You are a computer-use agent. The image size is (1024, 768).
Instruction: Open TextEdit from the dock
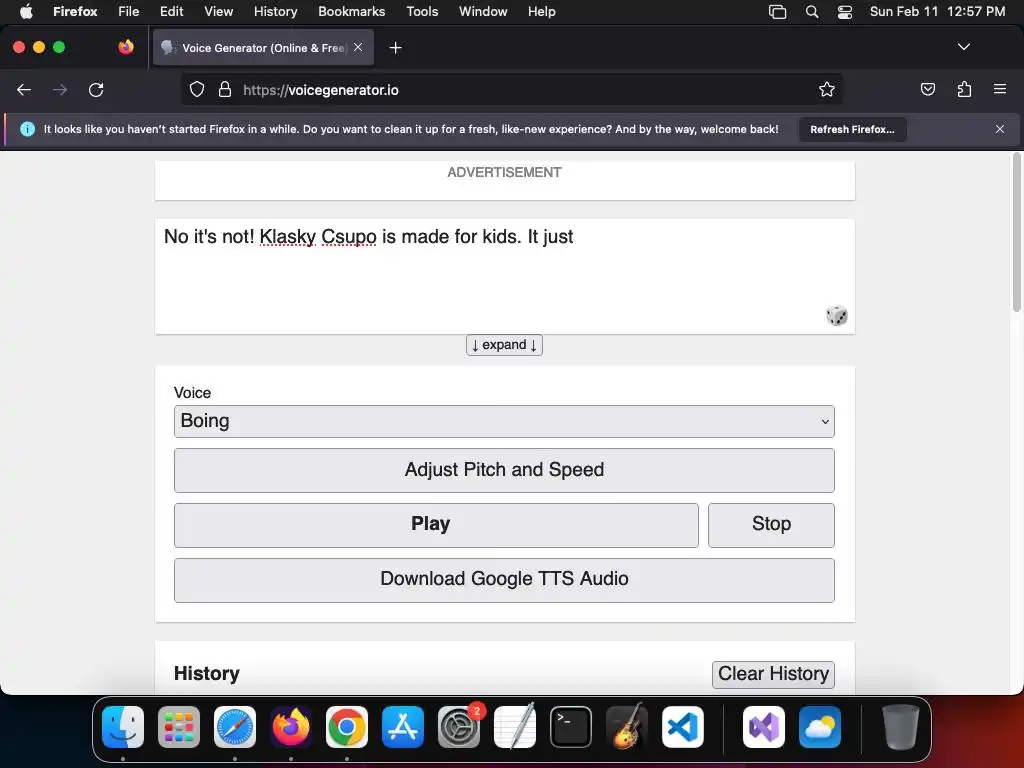click(515, 727)
